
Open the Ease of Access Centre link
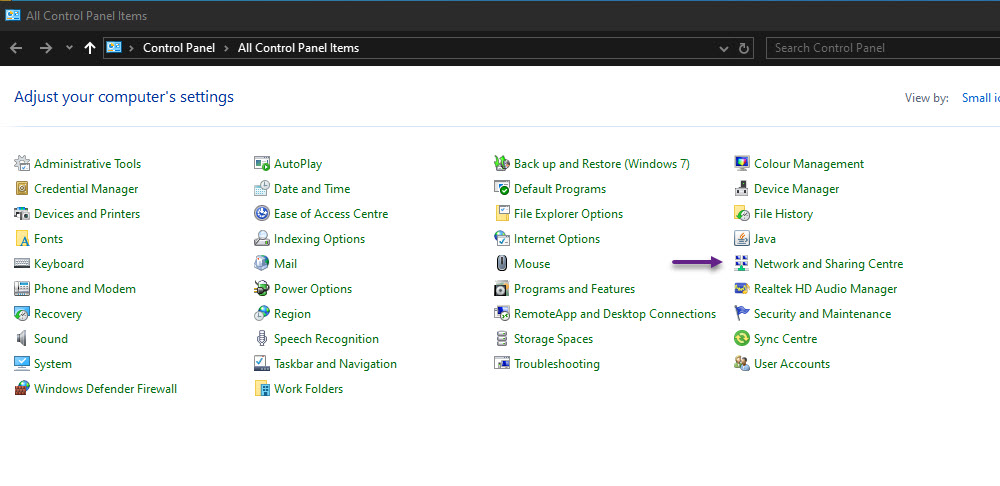(331, 214)
